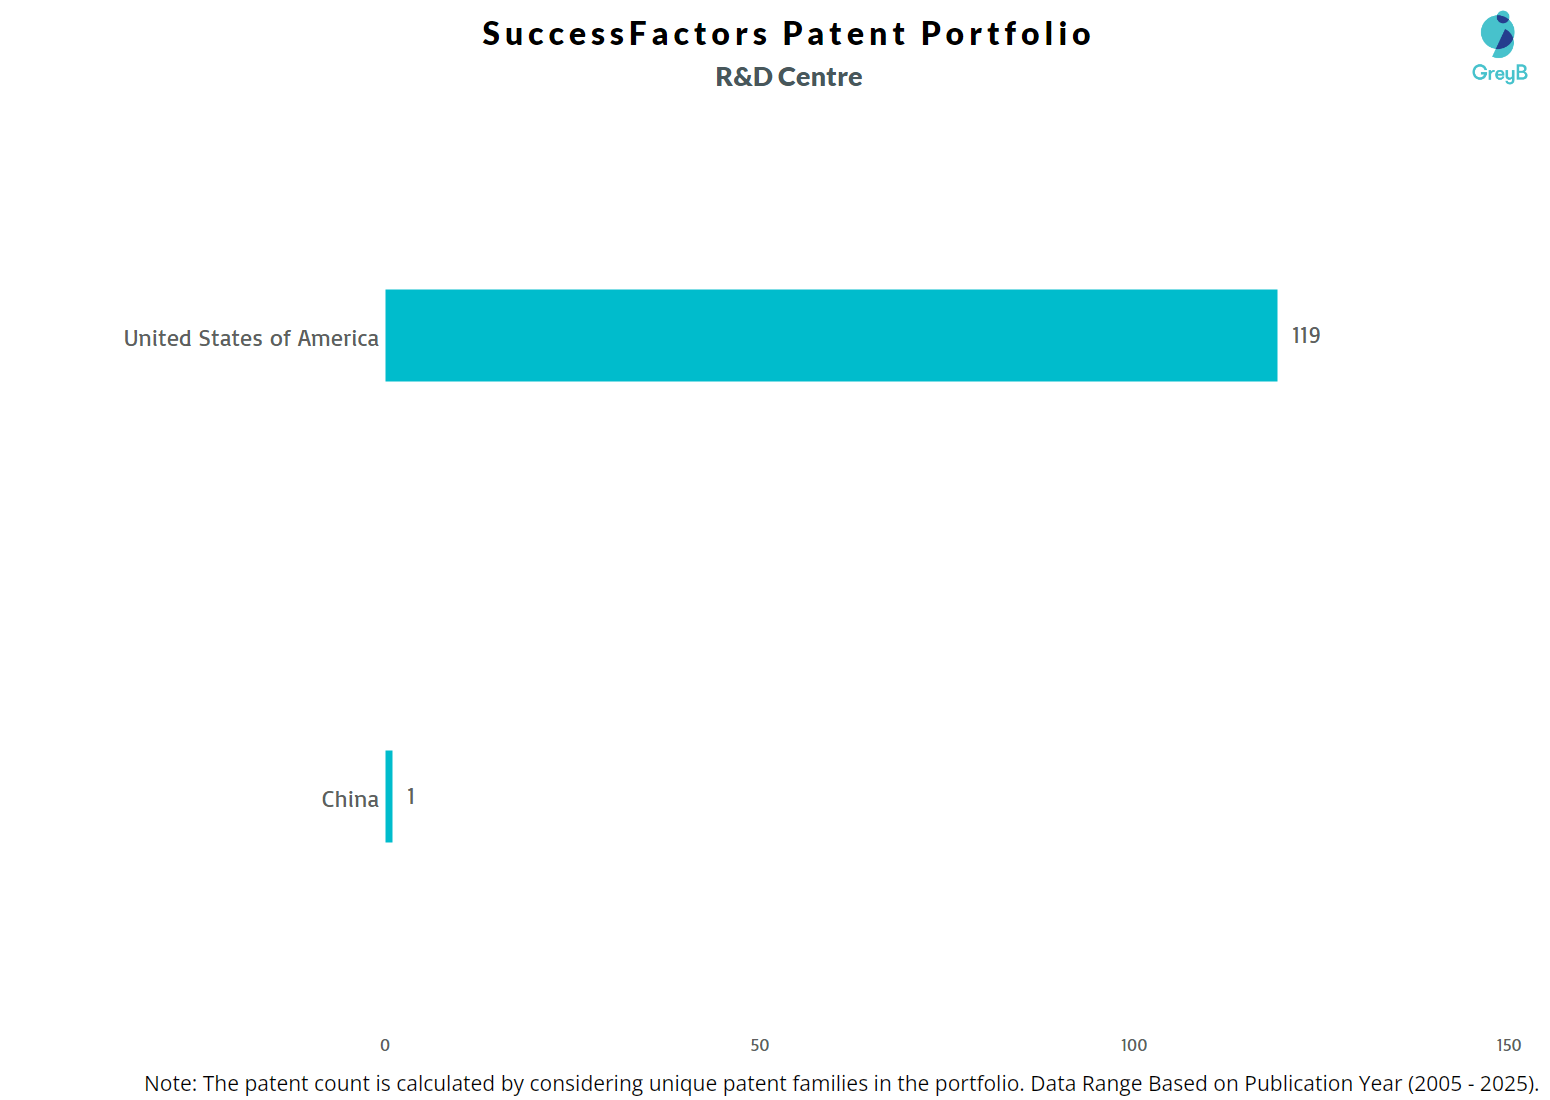
Task: Click the 150 tick on the x-axis
Action: 1508,1045
